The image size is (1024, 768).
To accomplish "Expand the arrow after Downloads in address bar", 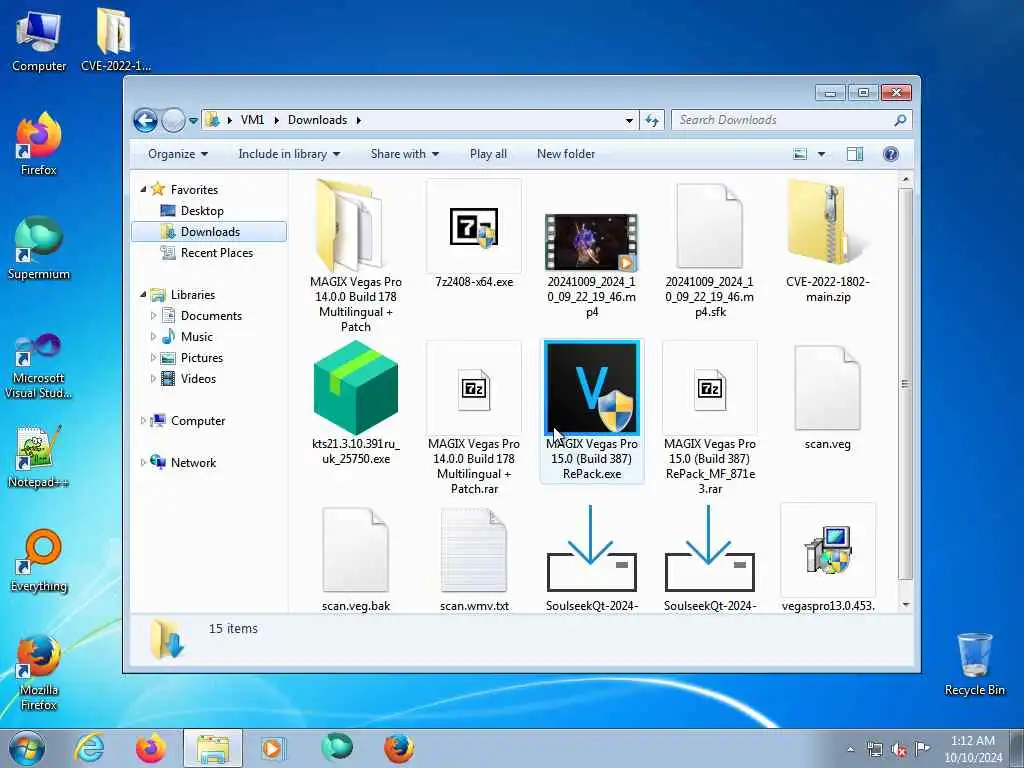I will 359,120.
